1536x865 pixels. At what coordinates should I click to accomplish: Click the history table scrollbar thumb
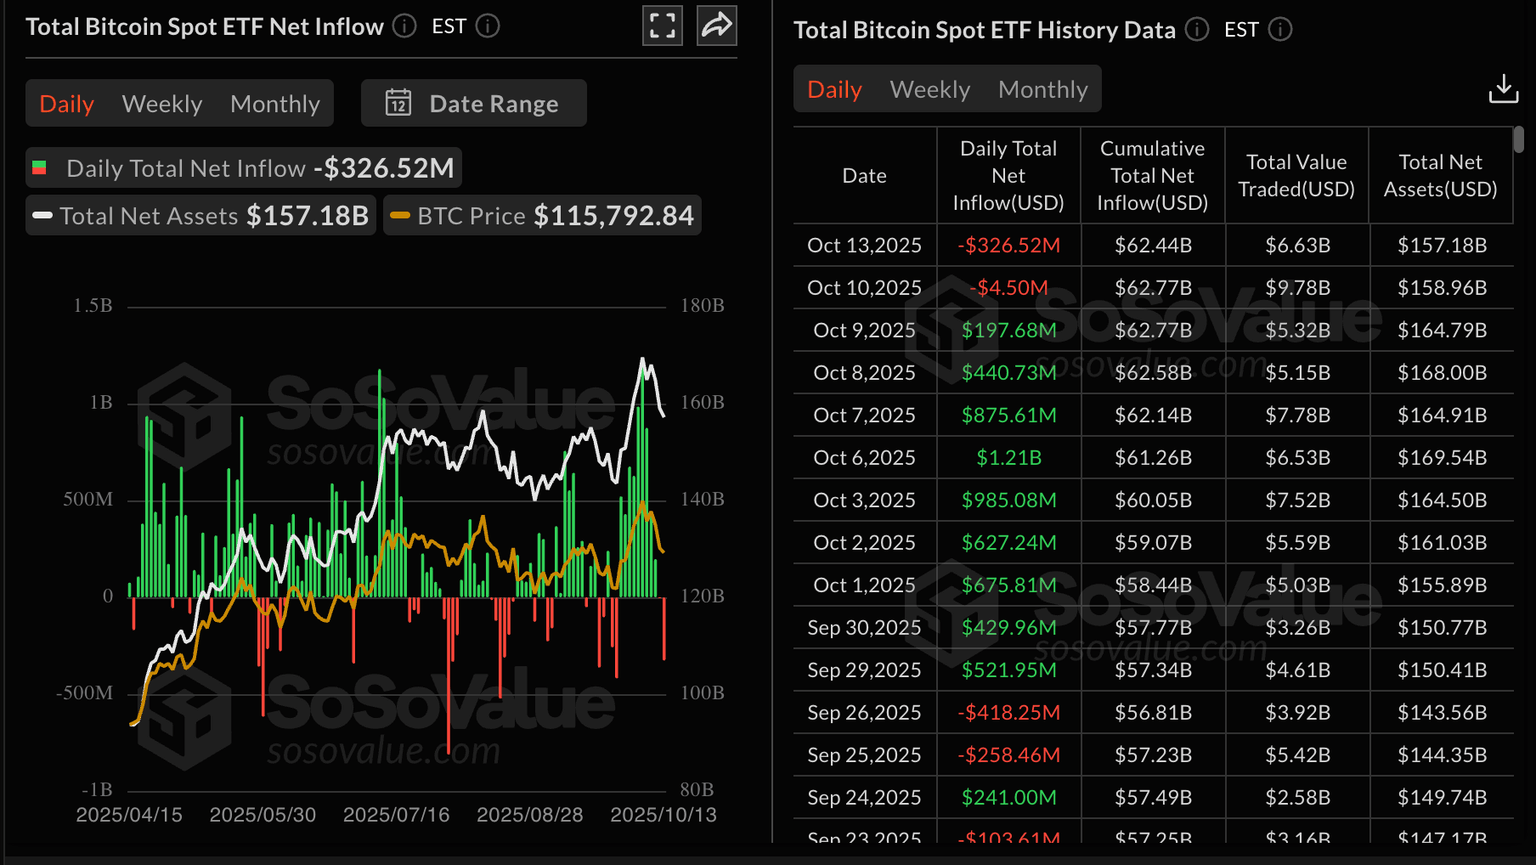pyautogui.click(x=1518, y=140)
